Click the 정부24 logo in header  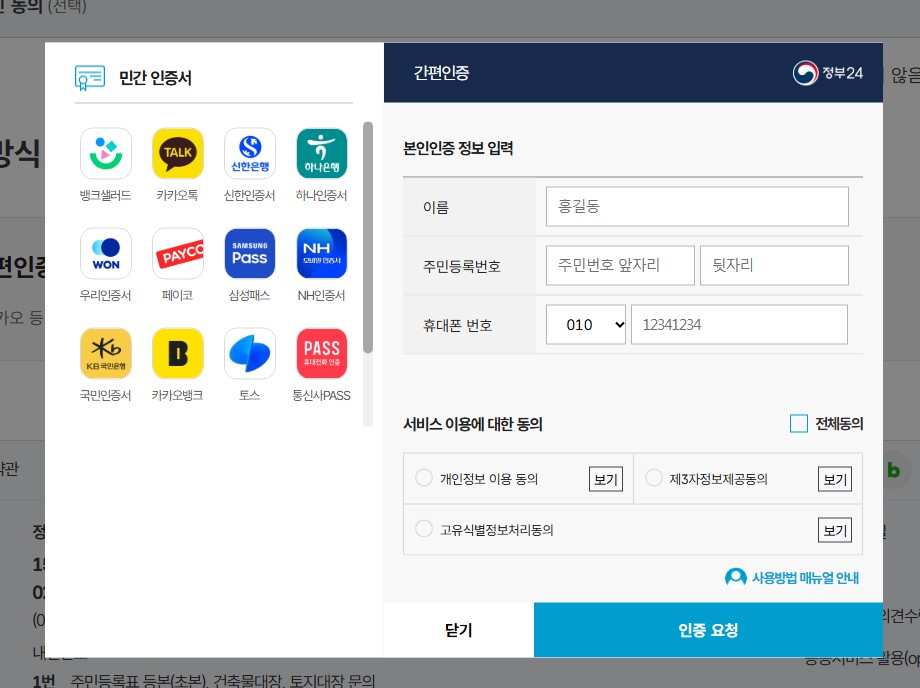tap(828, 73)
